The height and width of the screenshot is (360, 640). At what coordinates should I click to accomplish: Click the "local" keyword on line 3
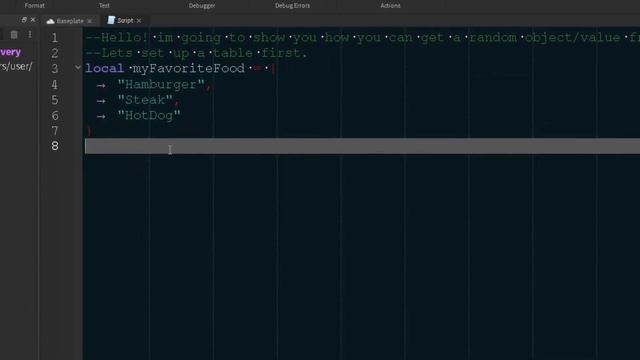pyautogui.click(x=104, y=68)
